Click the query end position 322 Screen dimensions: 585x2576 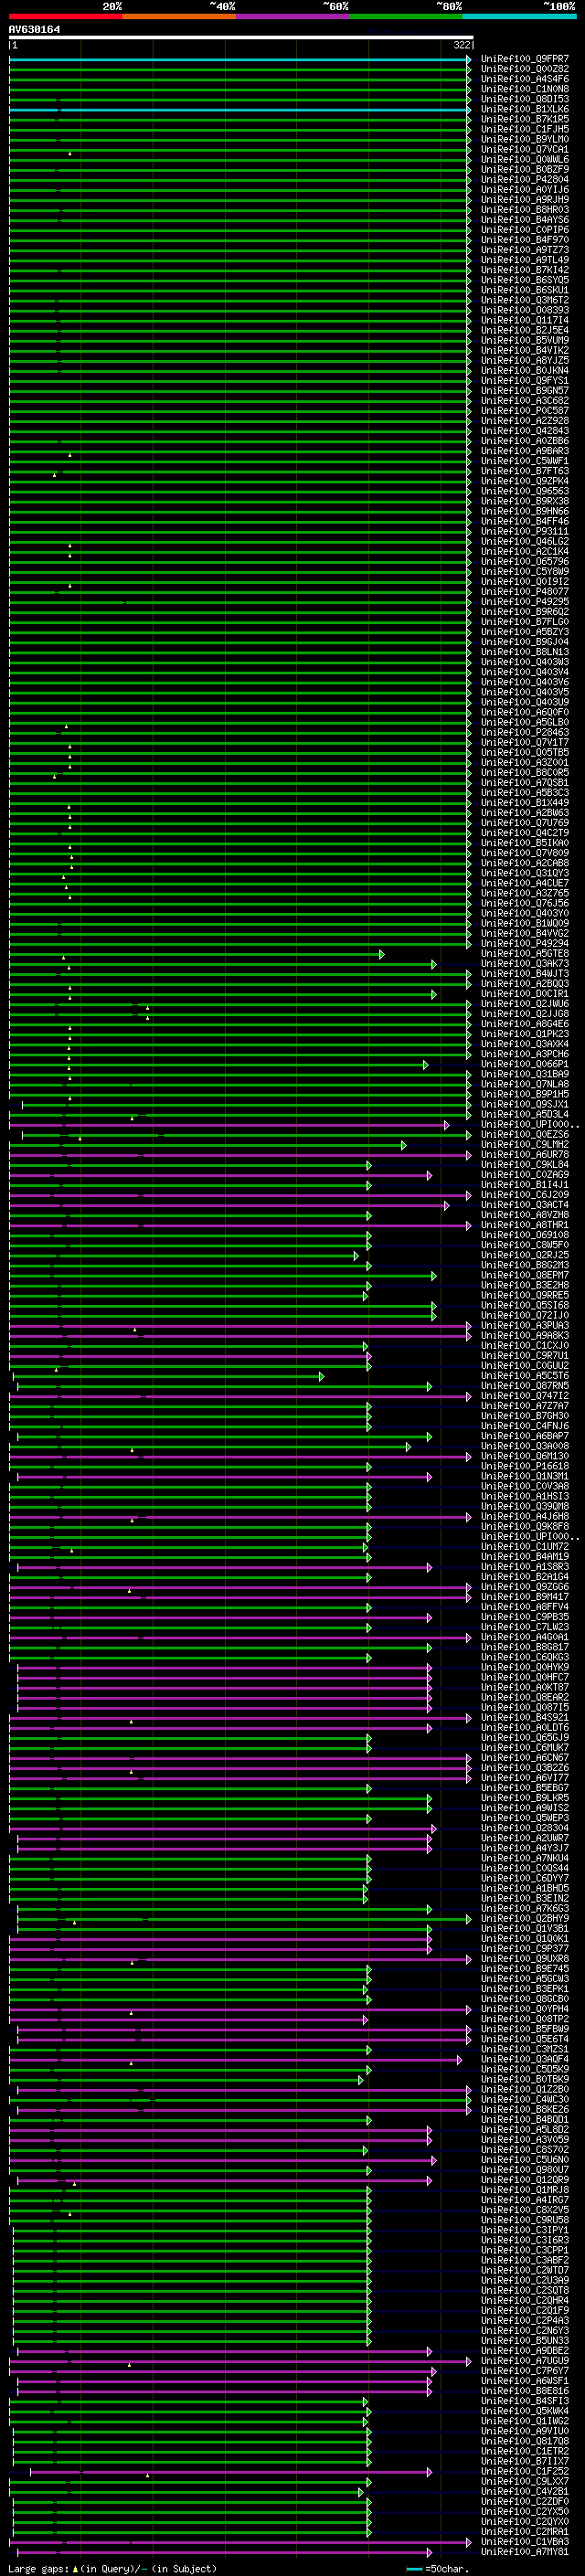(x=461, y=45)
